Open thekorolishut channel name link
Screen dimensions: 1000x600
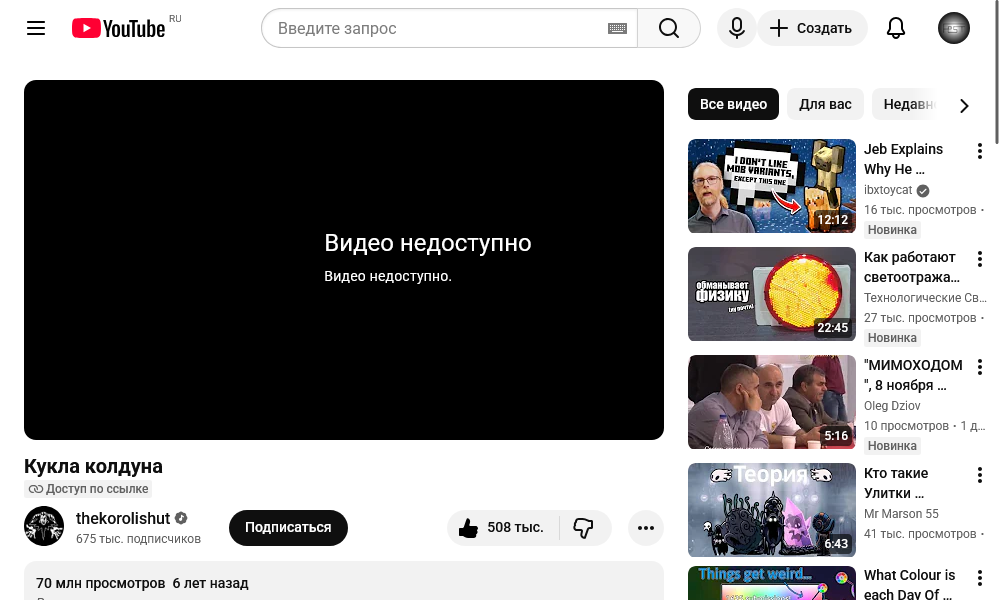coord(123,518)
